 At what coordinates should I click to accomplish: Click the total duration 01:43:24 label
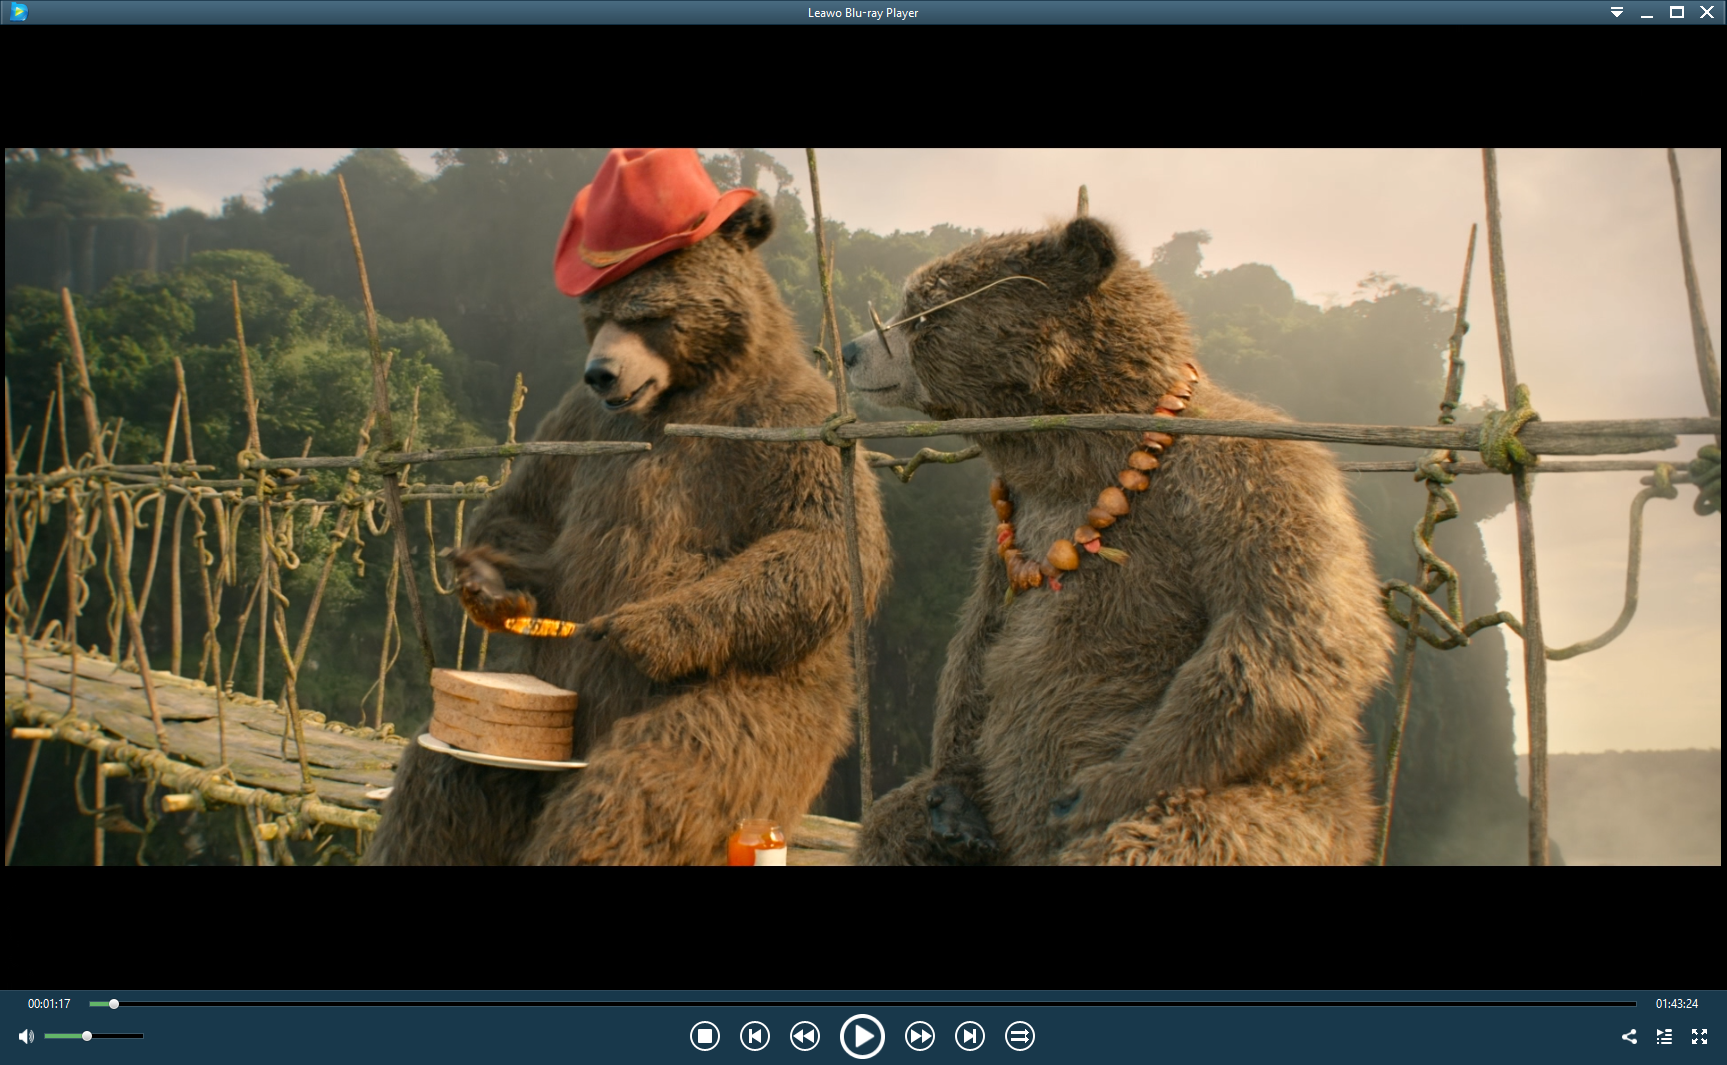(1677, 1004)
